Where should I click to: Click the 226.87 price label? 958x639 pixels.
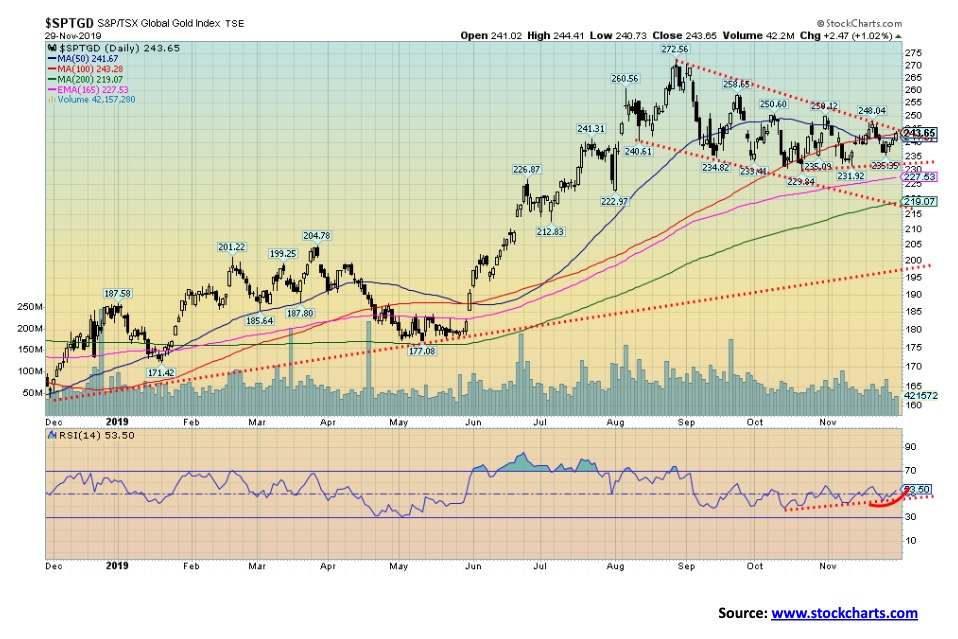(526, 170)
